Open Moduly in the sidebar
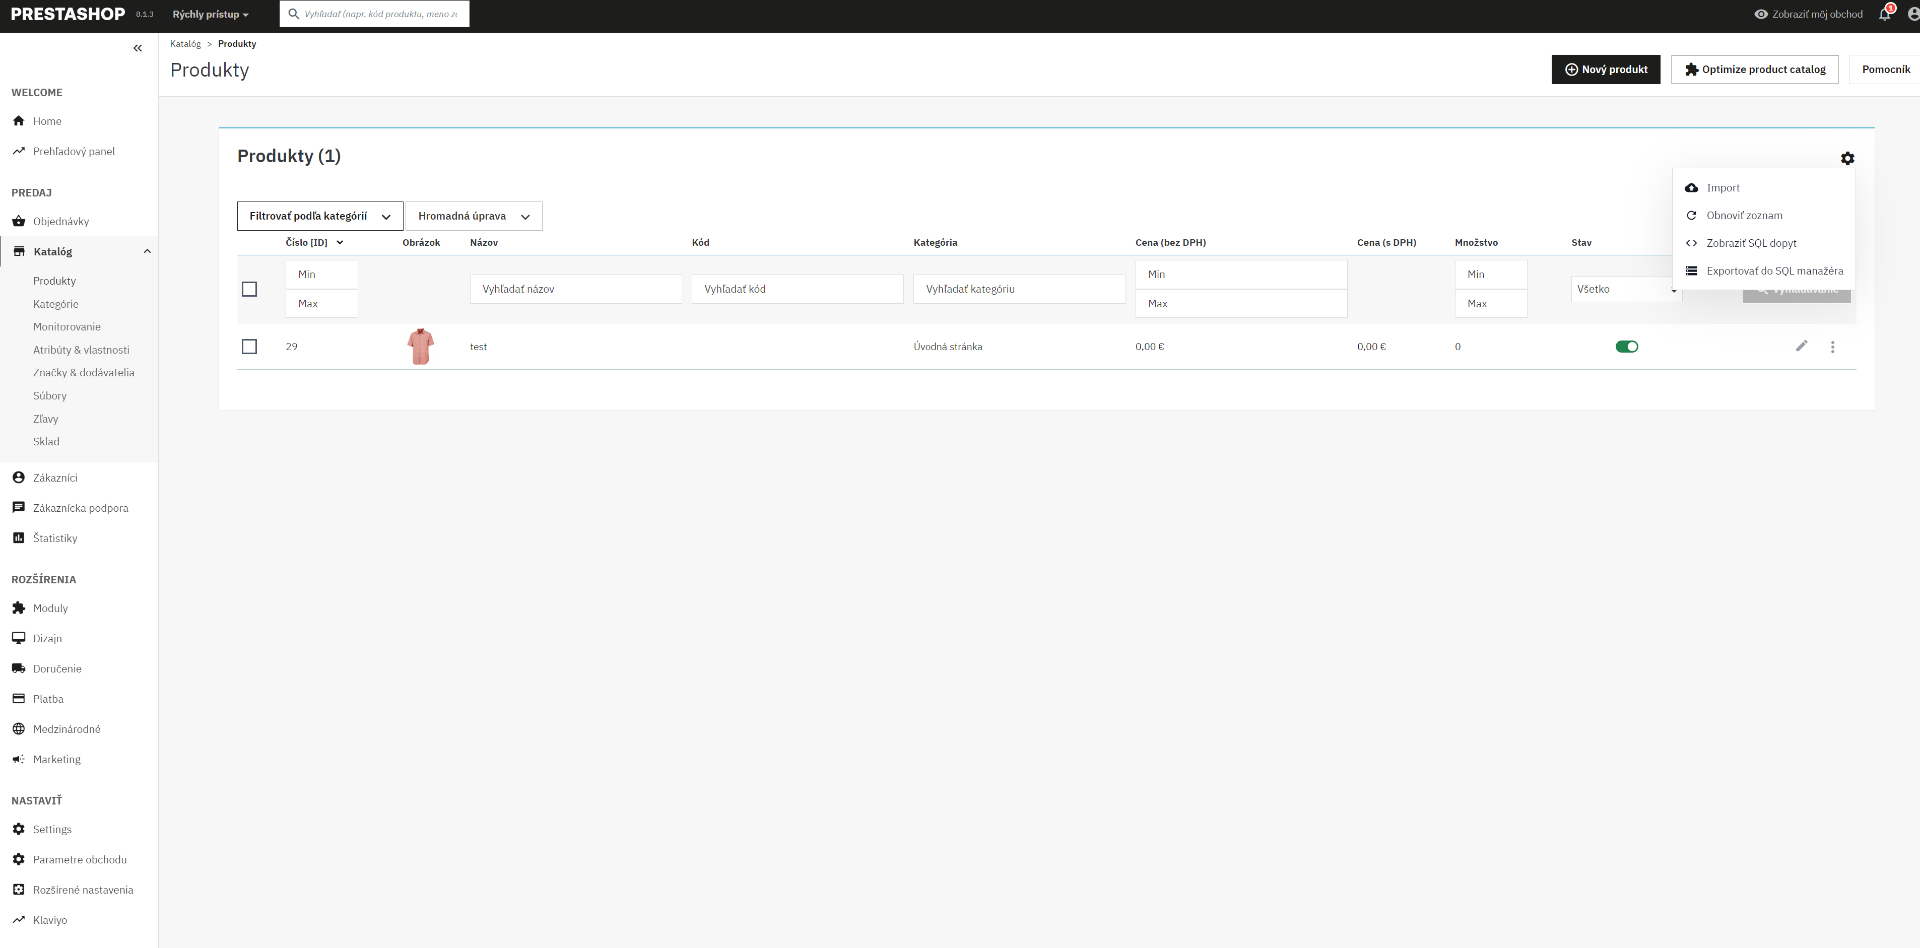The image size is (1920, 948). (x=50, y=608)
